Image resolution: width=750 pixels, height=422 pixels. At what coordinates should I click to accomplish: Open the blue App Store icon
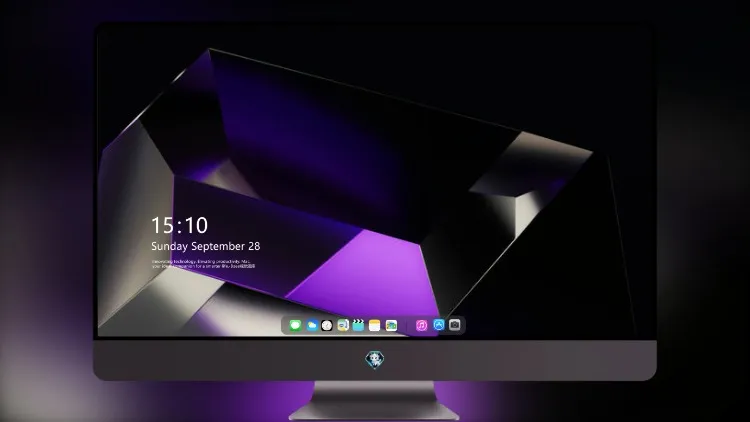(x=439, y=325)
